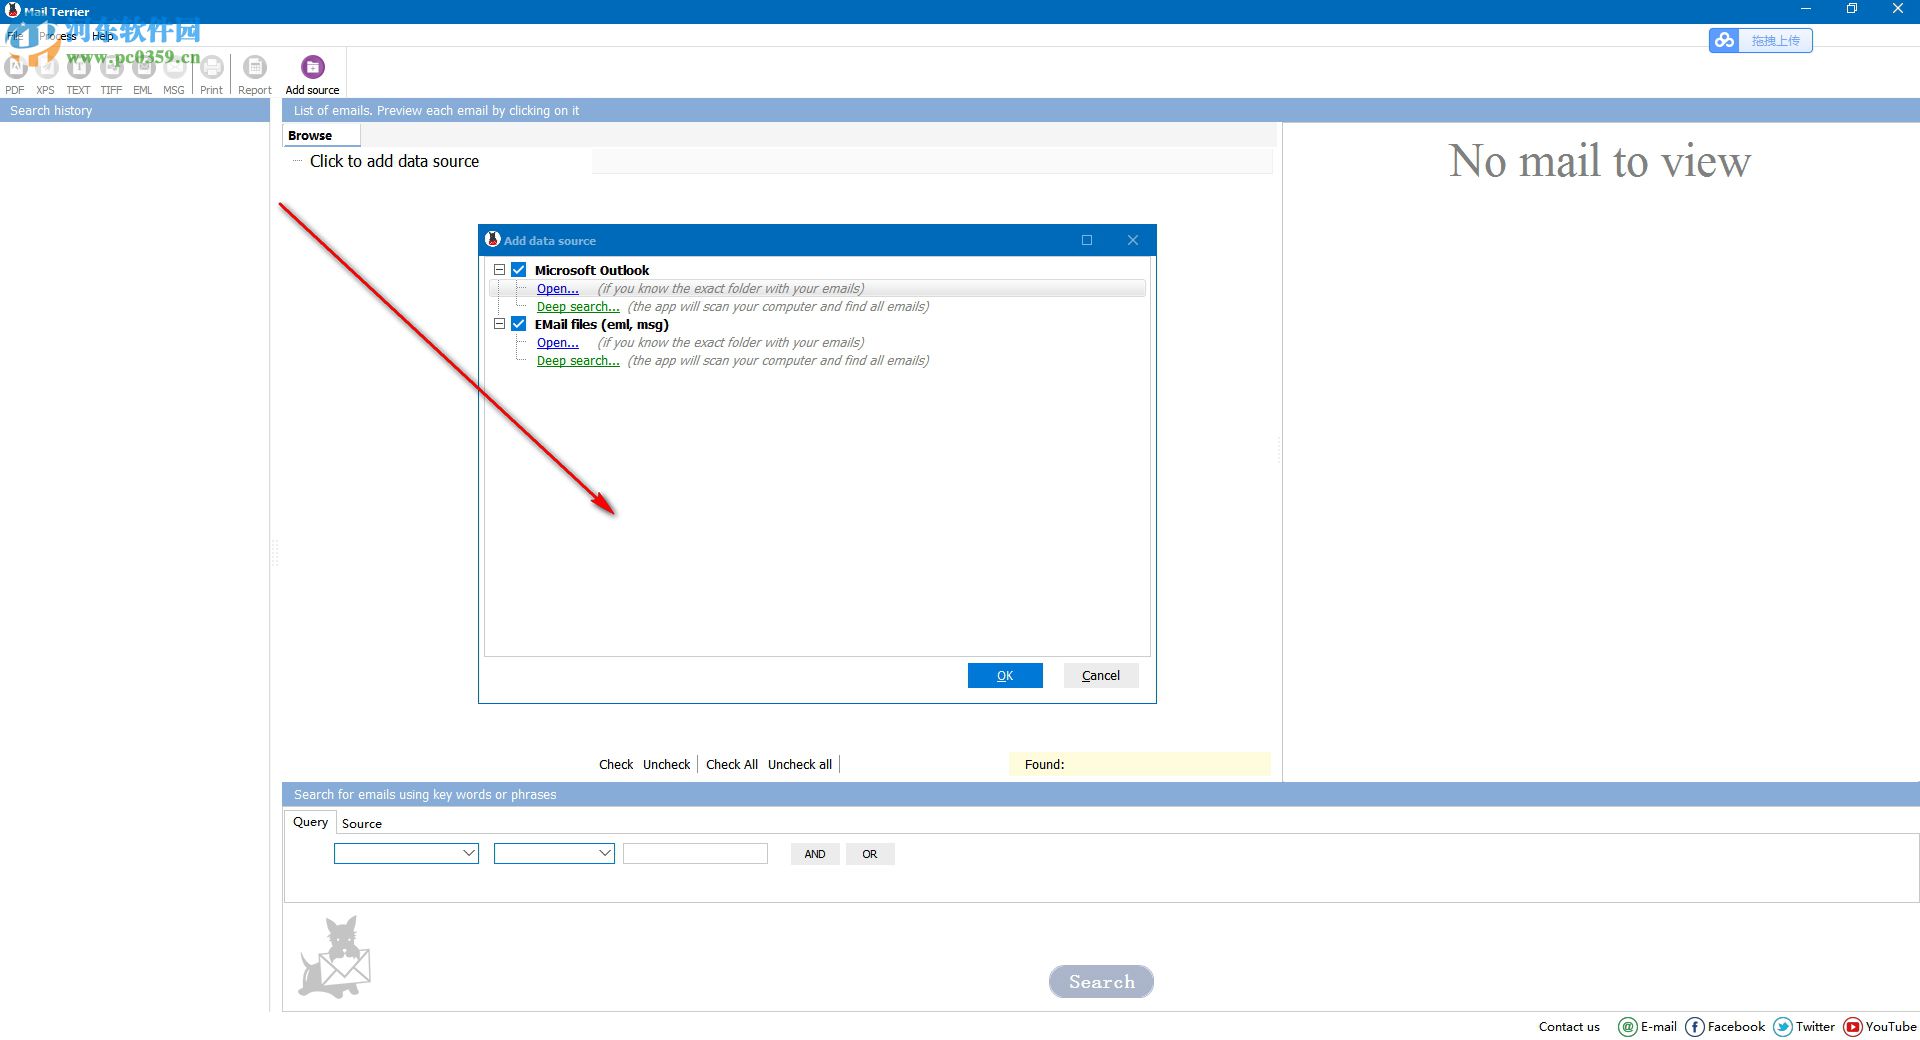The width and height of the screenshot is (1920, 1040).
Task: Click the terrier with envelope mascot image
Action: (335, 957)
